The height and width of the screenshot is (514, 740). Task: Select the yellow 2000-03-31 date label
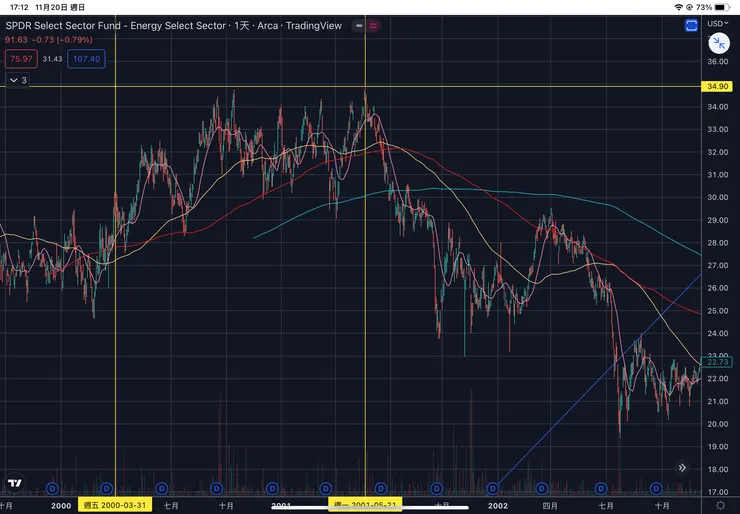coord(115,506)
